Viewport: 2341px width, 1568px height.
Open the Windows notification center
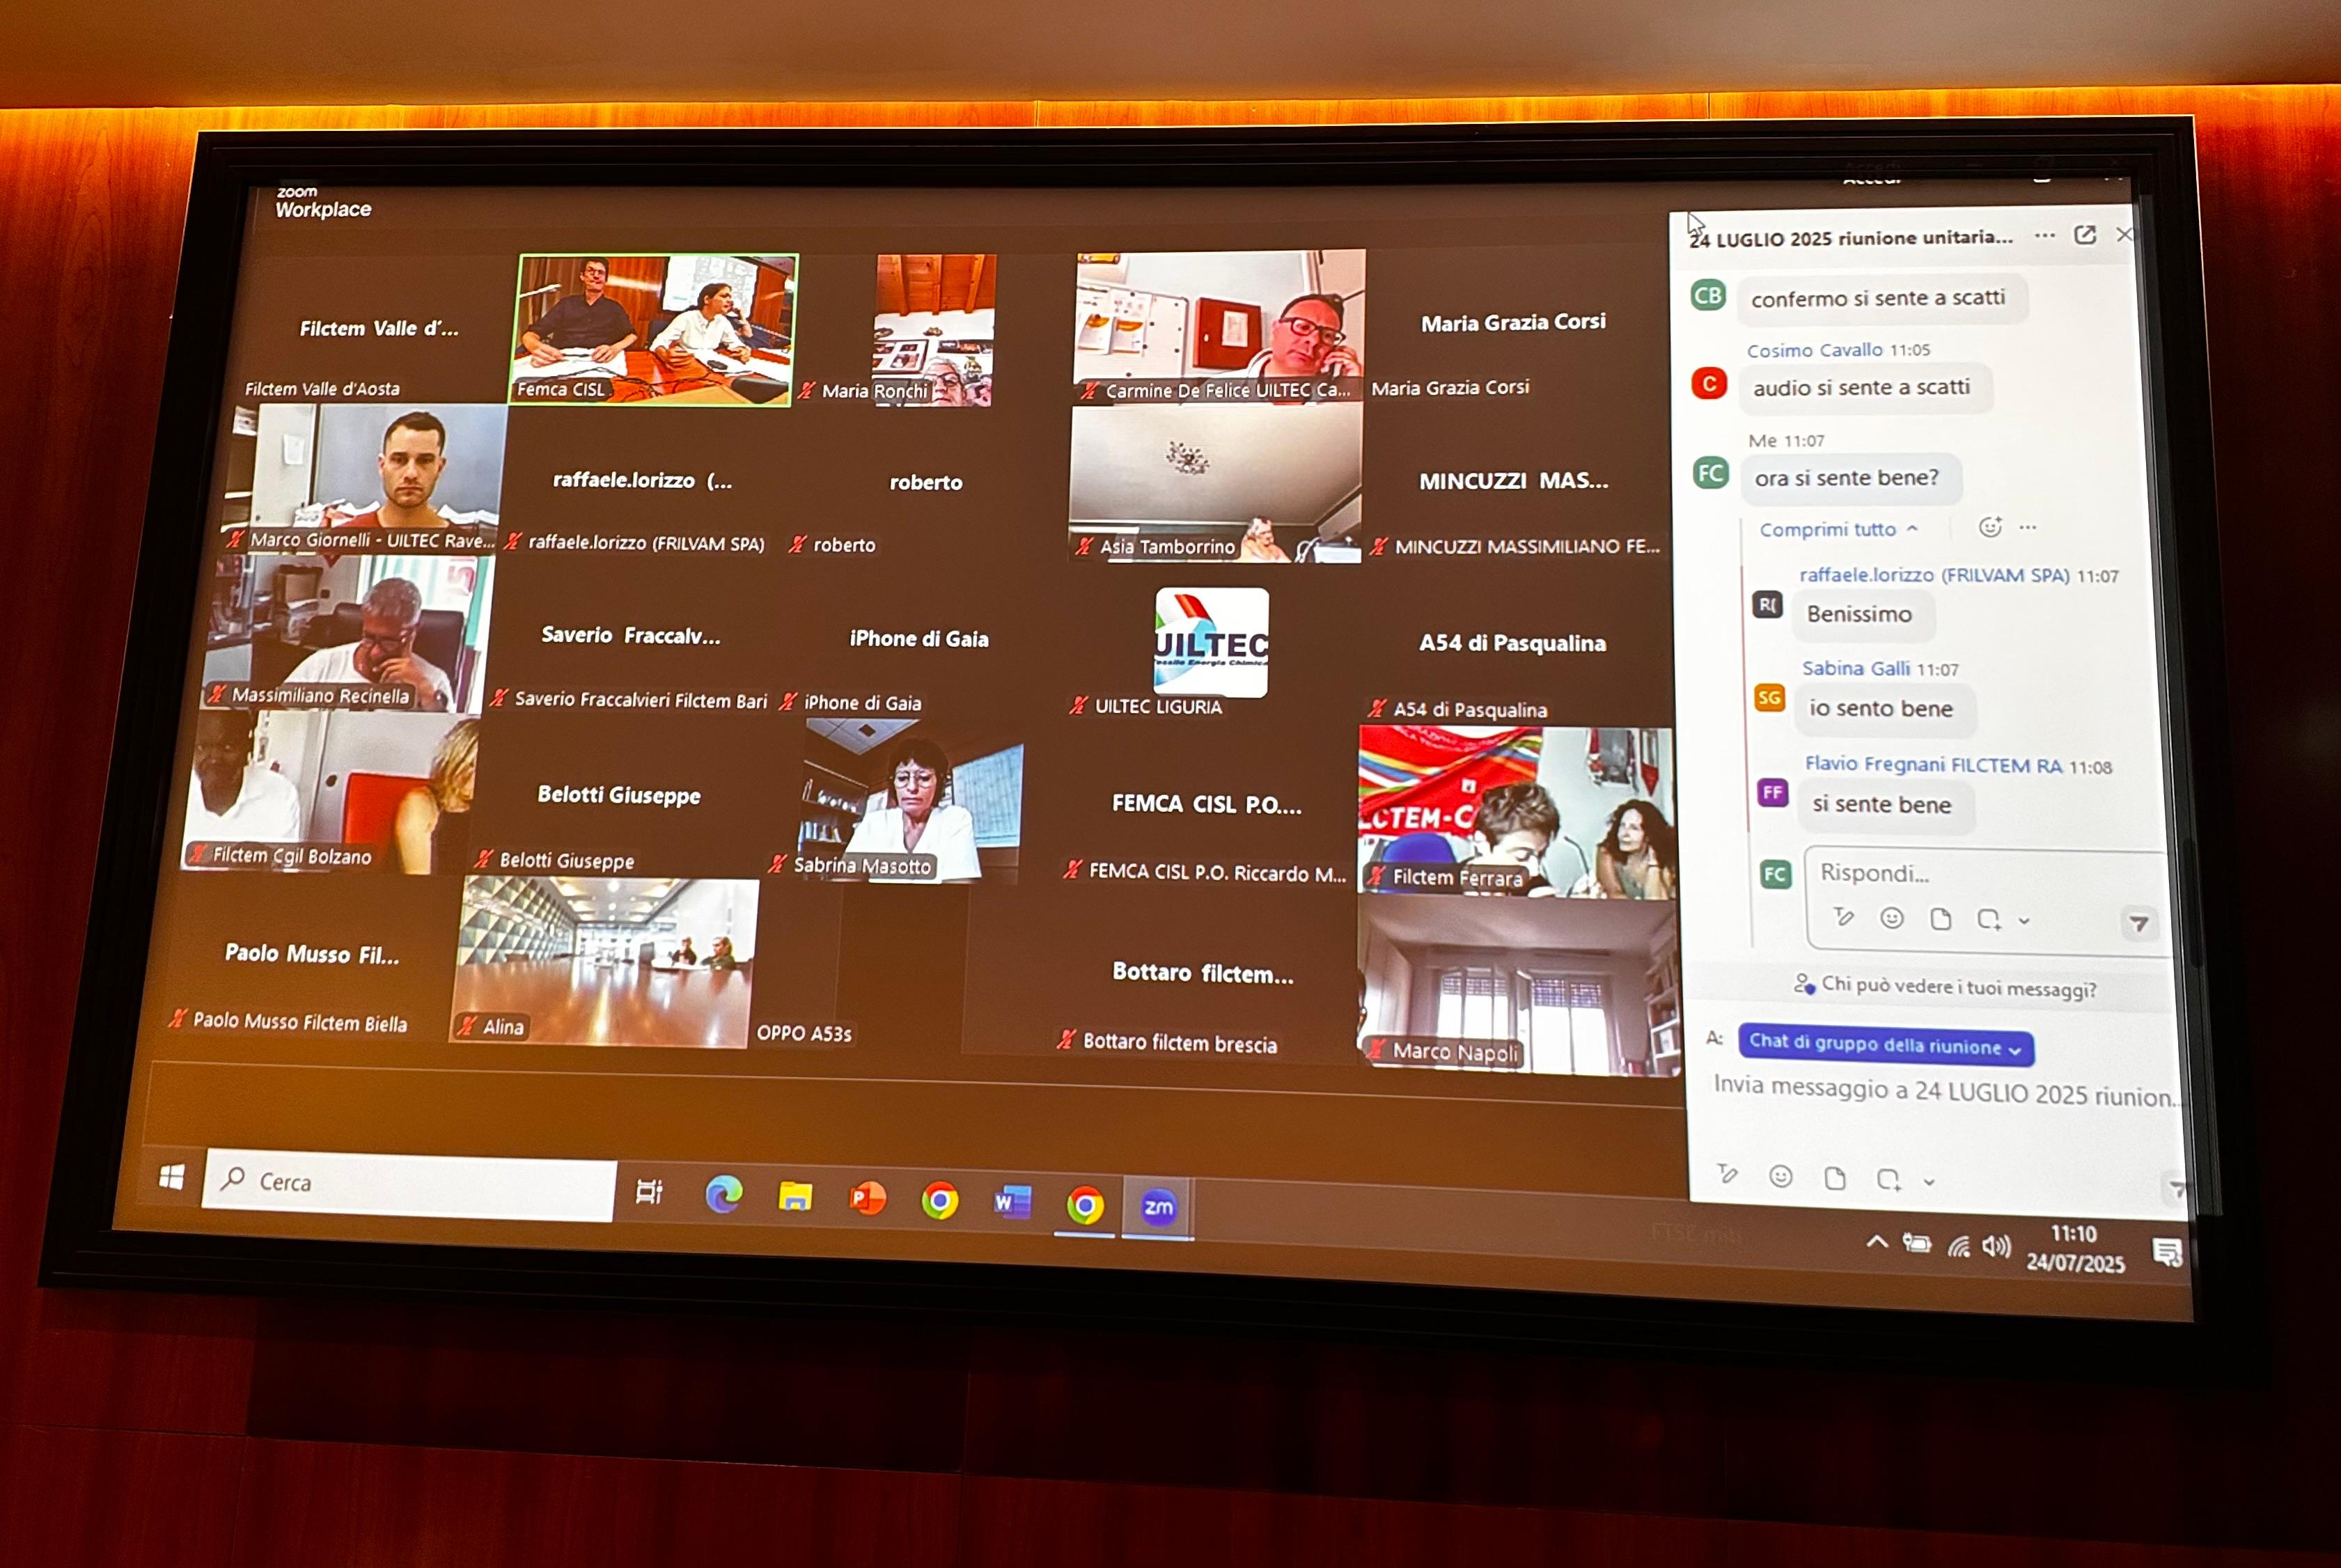click(x=2167, y=1252)
